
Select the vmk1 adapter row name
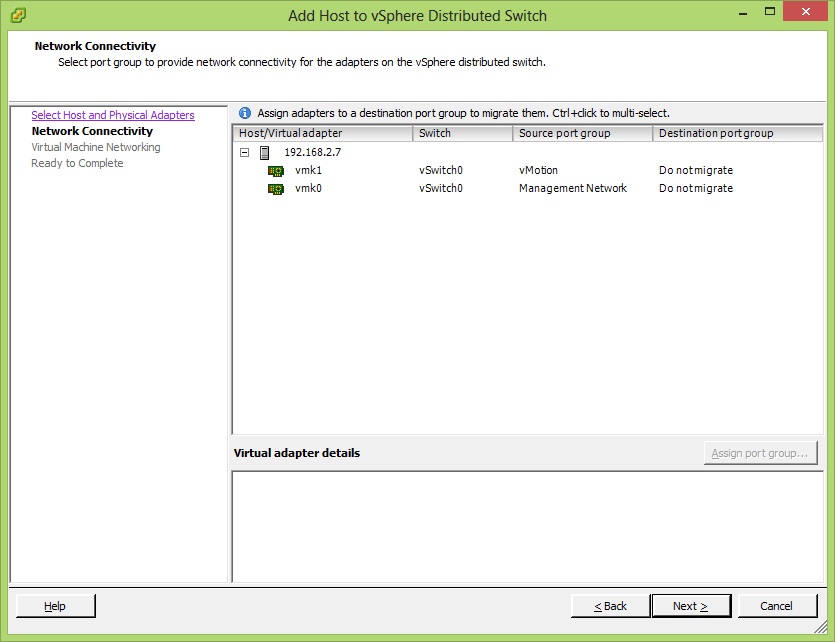(x=308, y=171)
